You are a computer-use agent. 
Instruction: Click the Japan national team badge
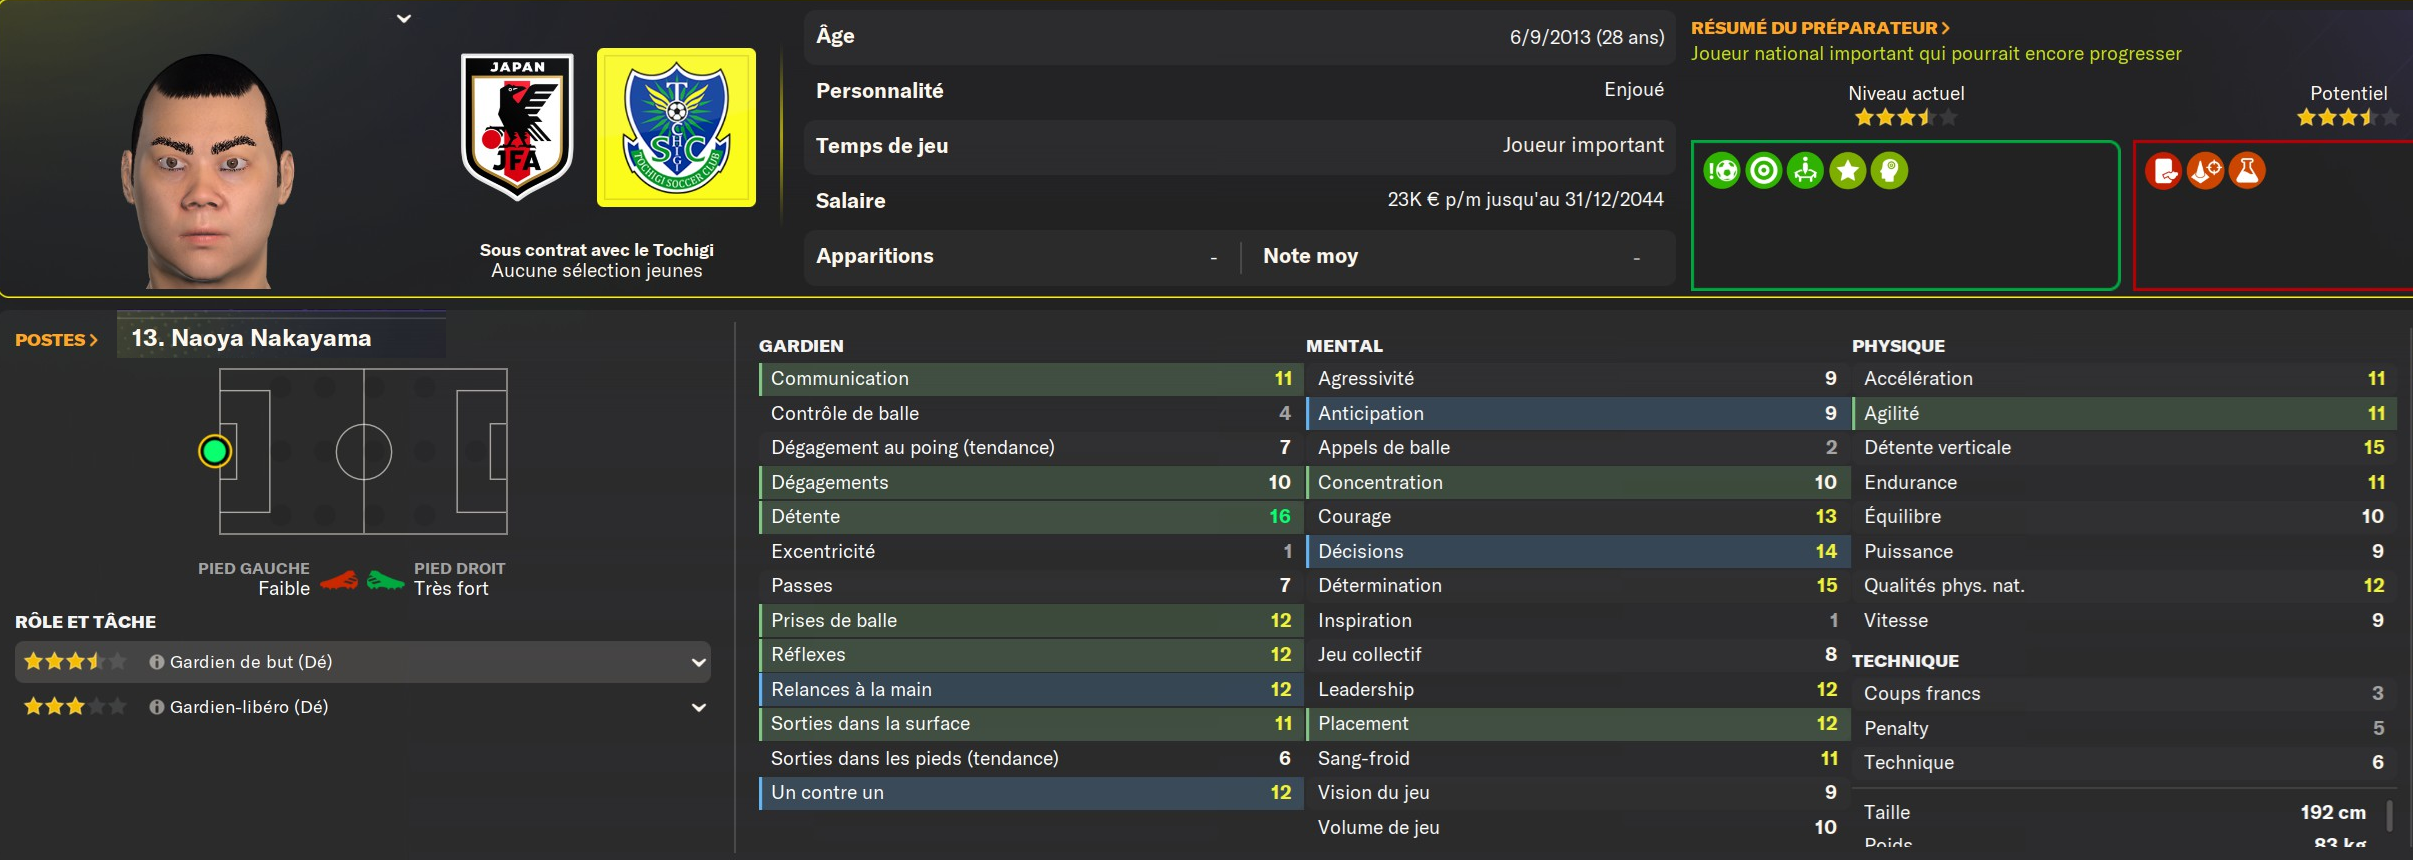(x=517, y=127)
